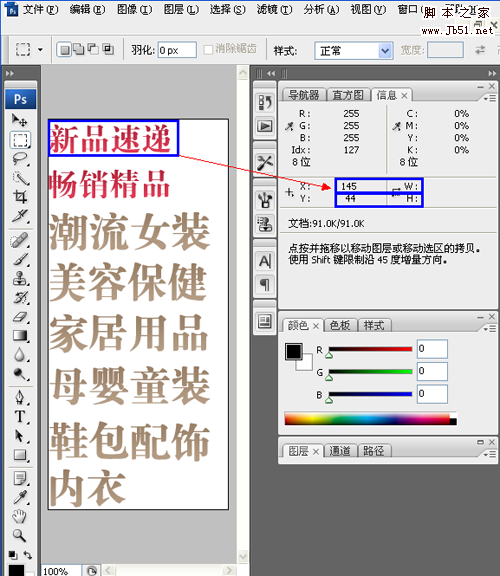Switch to the 直方图 tab
Image resolution: width=500 pixels, height=576 pixels.
[x=348, y=95]
